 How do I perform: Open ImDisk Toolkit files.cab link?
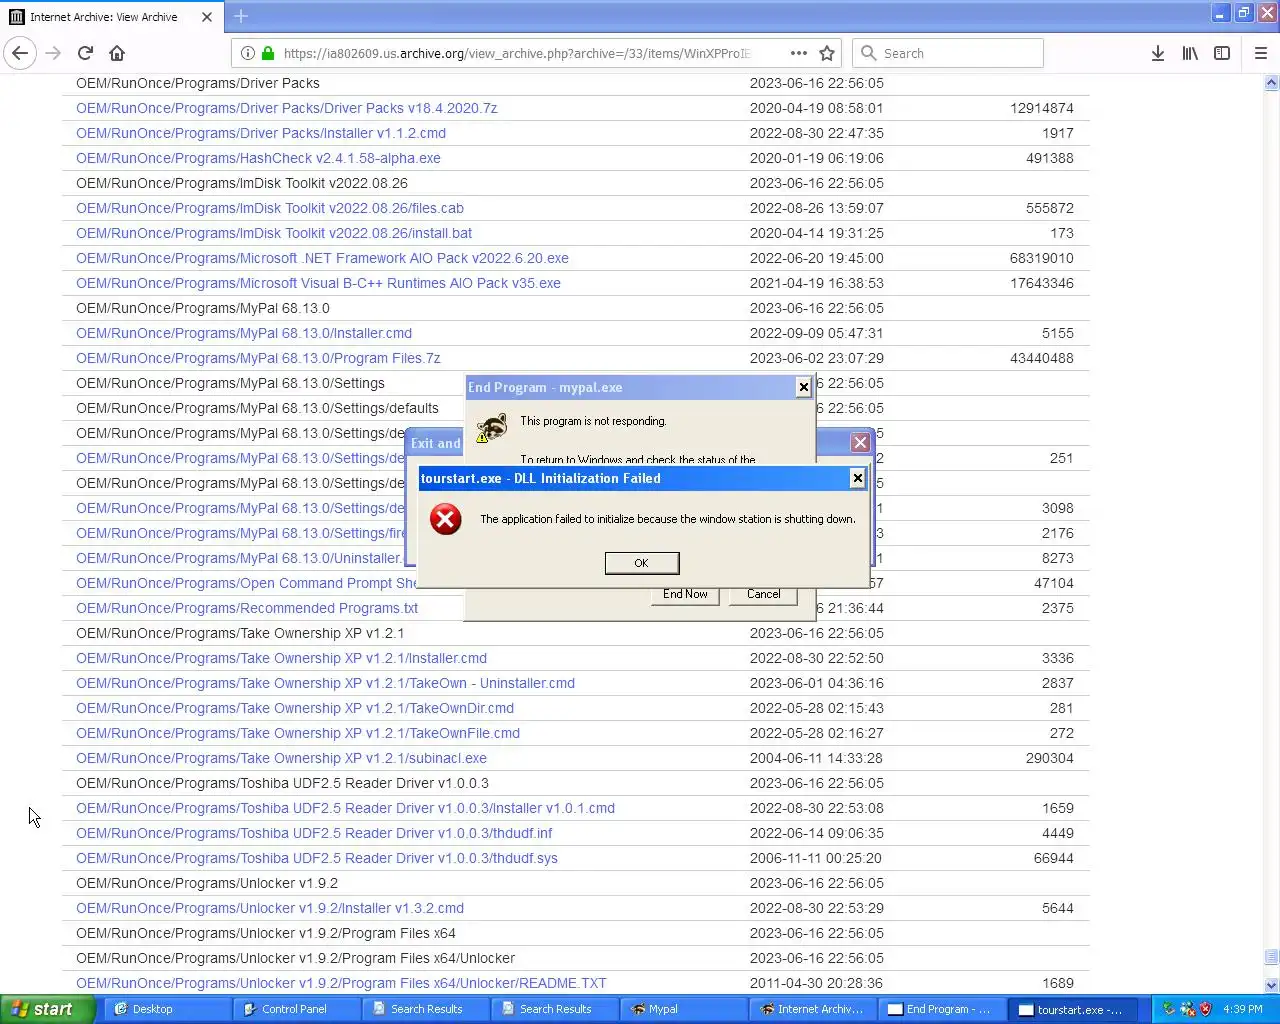[x=270, y=208]
